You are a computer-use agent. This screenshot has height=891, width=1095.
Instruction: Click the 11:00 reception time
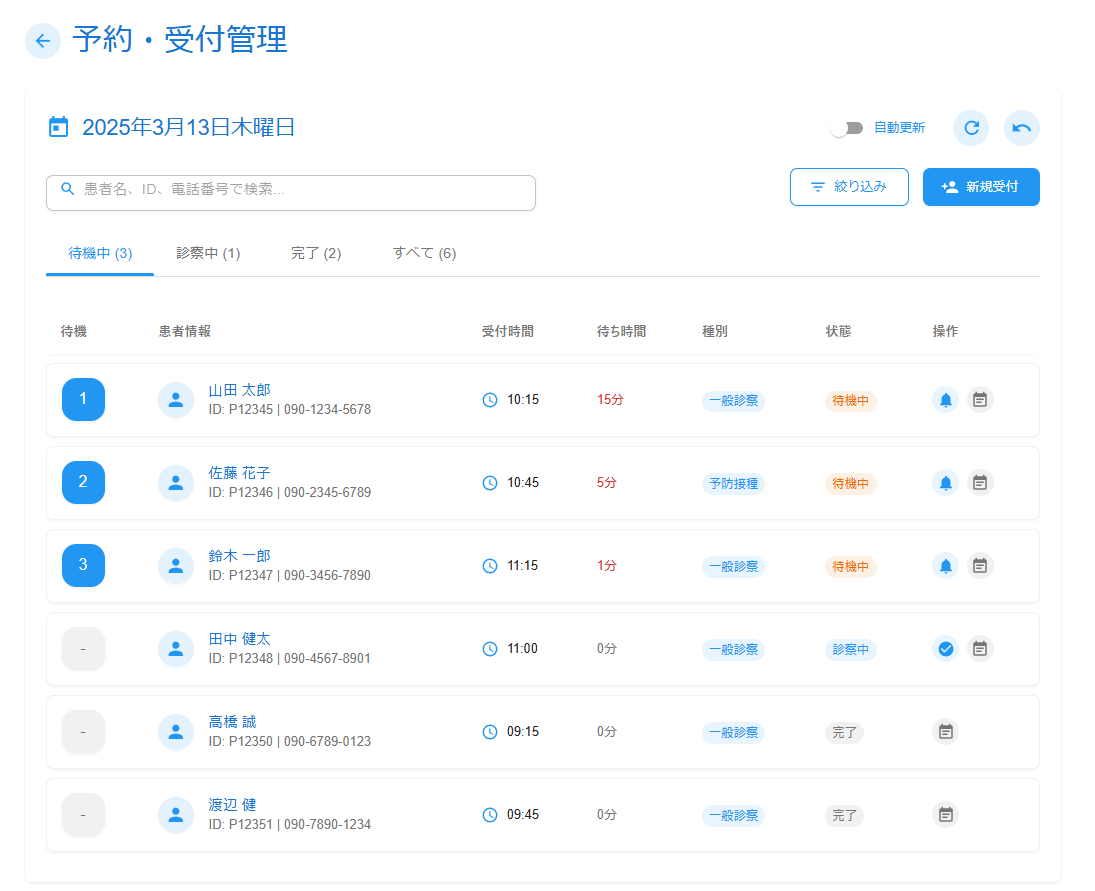tap(522, 649)
